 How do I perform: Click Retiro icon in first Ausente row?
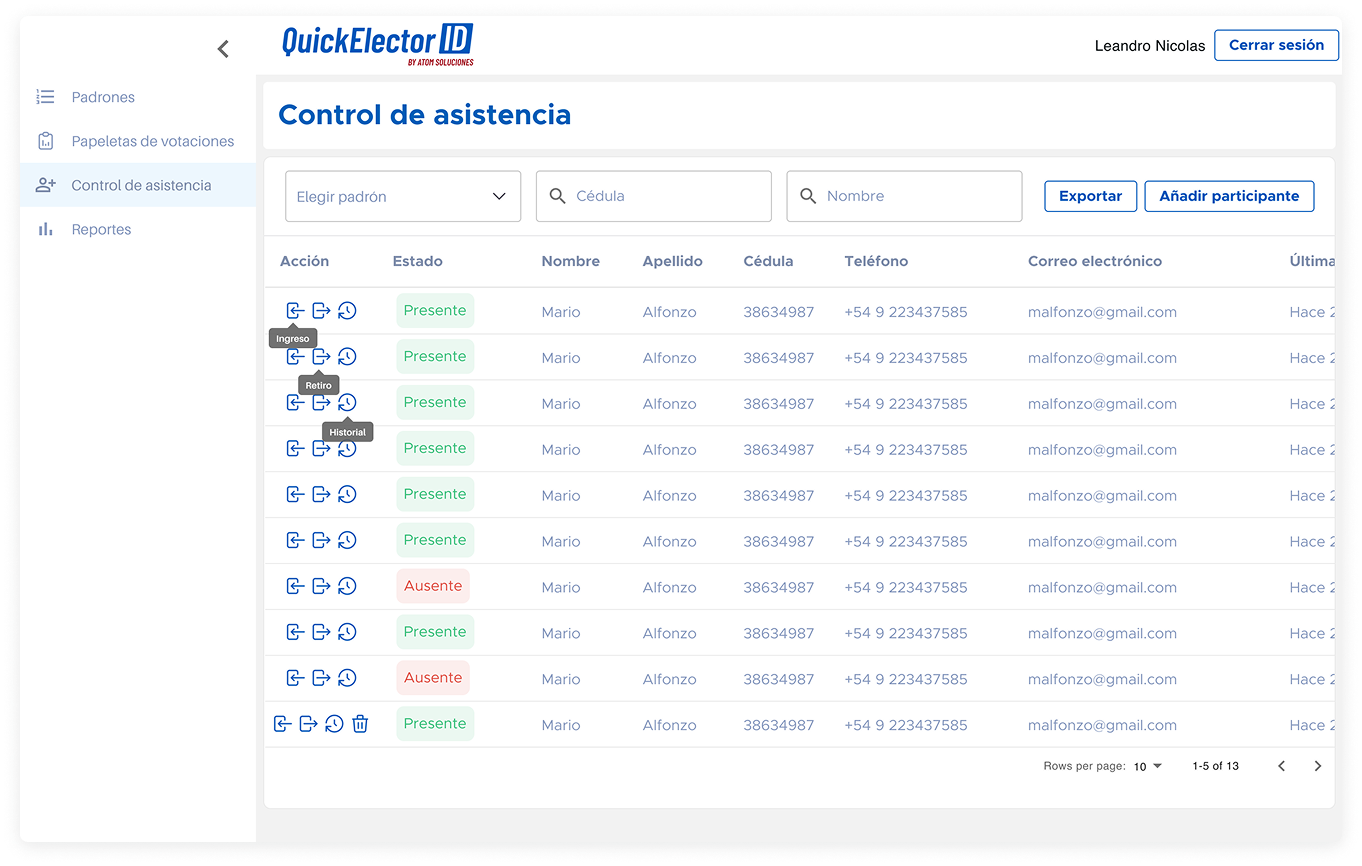[321, 586]
